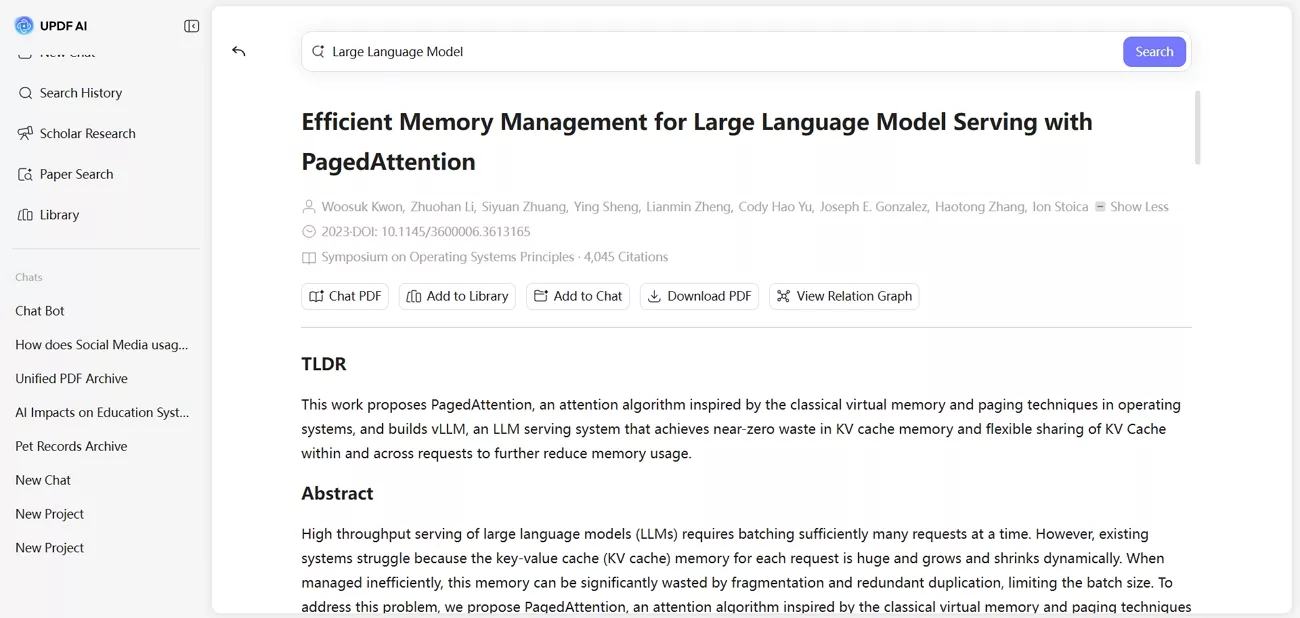Go back using the return arrow icon

(x=238, y=51)
